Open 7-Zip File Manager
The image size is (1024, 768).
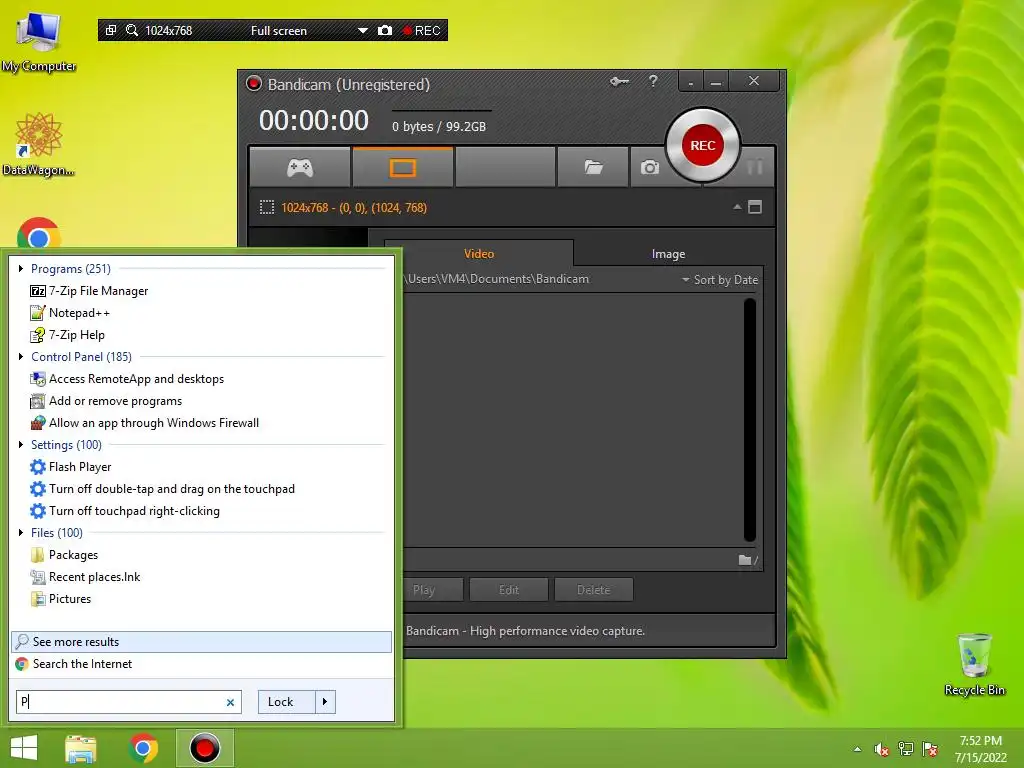tap(89, 291)
